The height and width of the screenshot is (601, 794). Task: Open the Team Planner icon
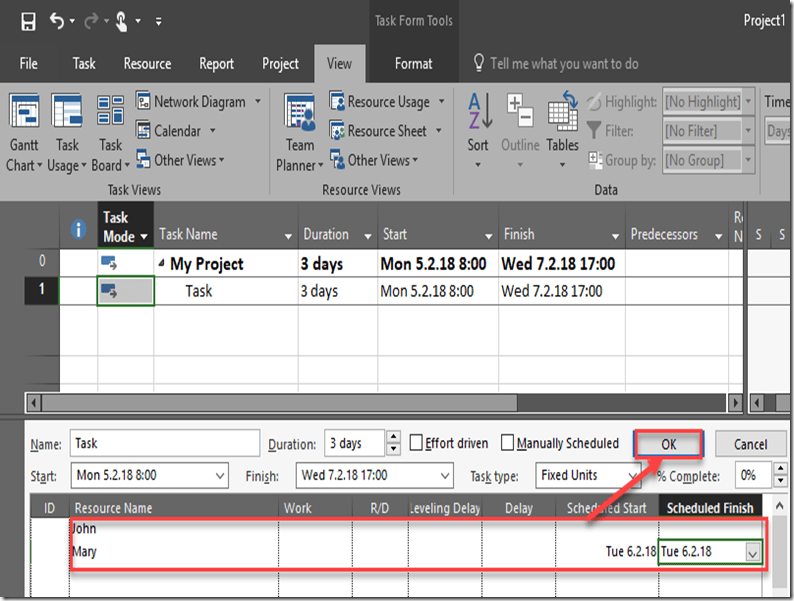[299, 111]
